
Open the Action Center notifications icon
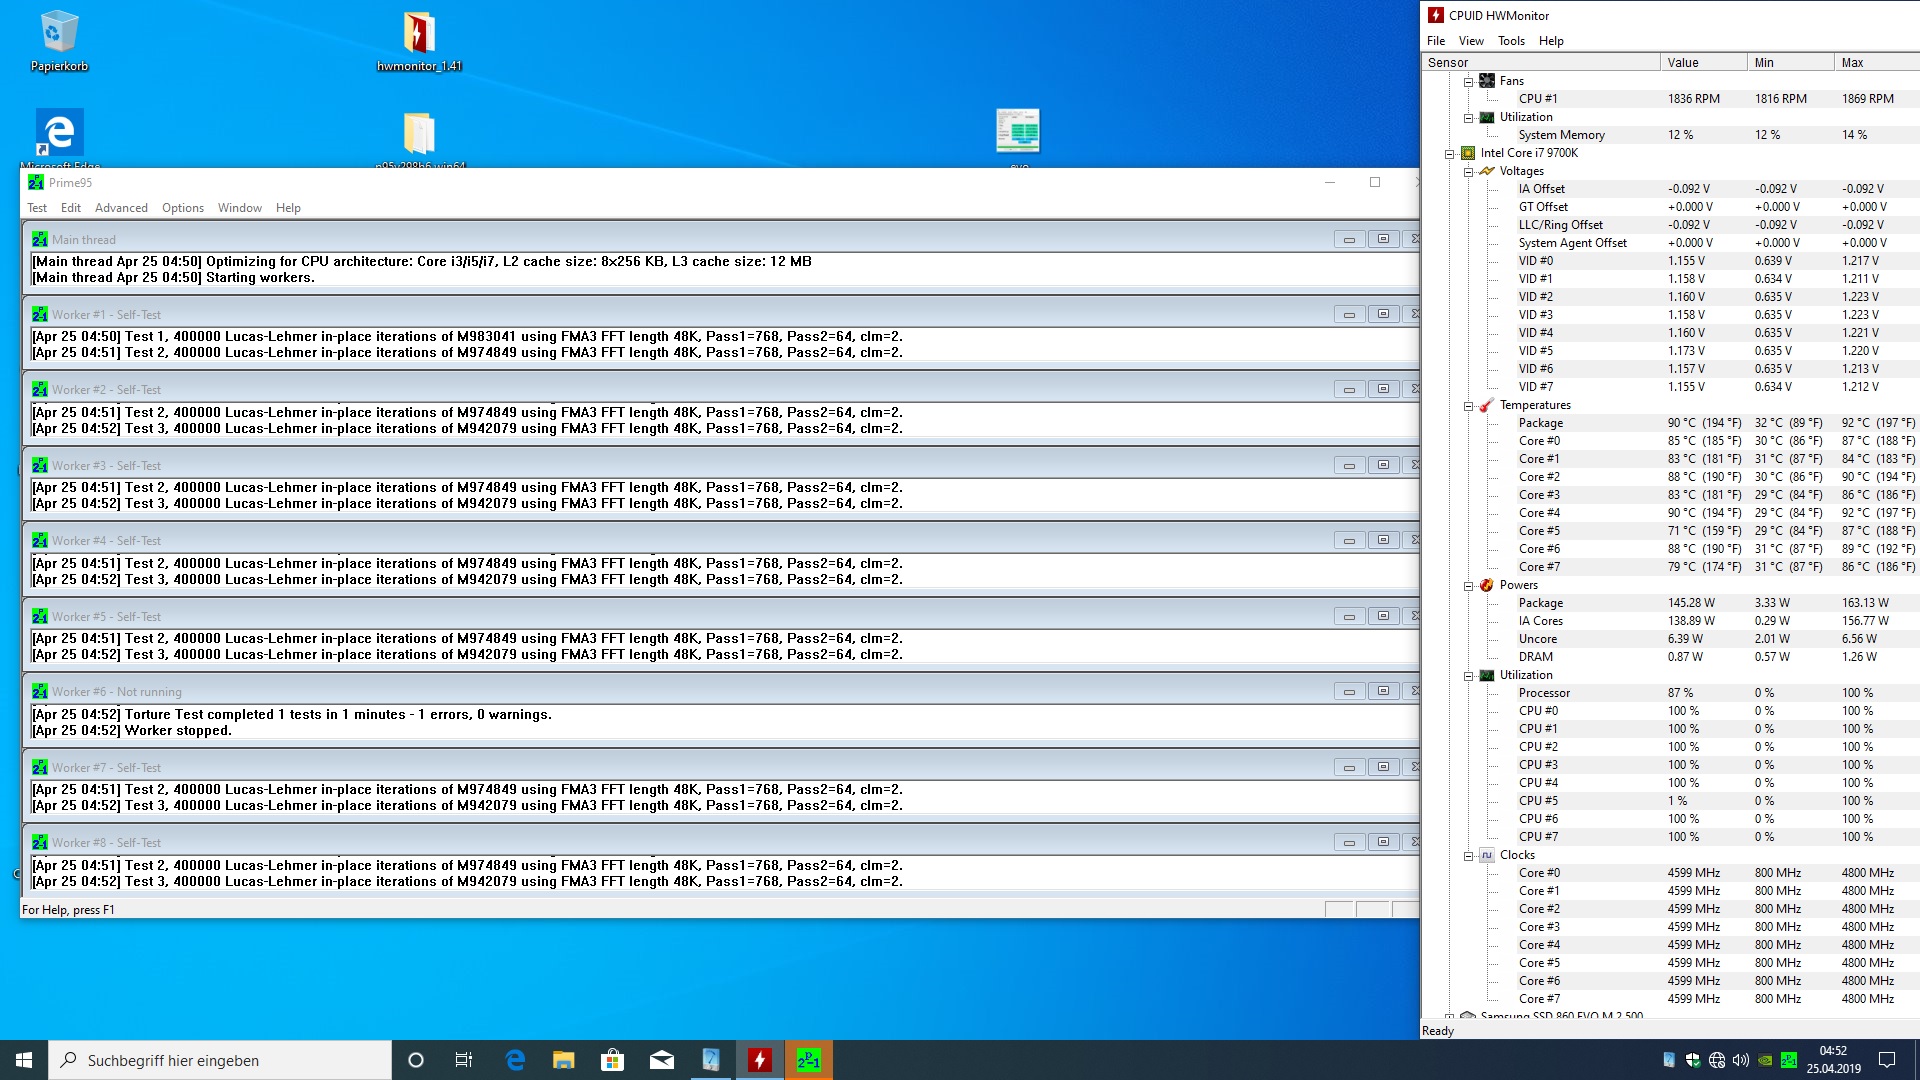(x=1887, y=1060)
